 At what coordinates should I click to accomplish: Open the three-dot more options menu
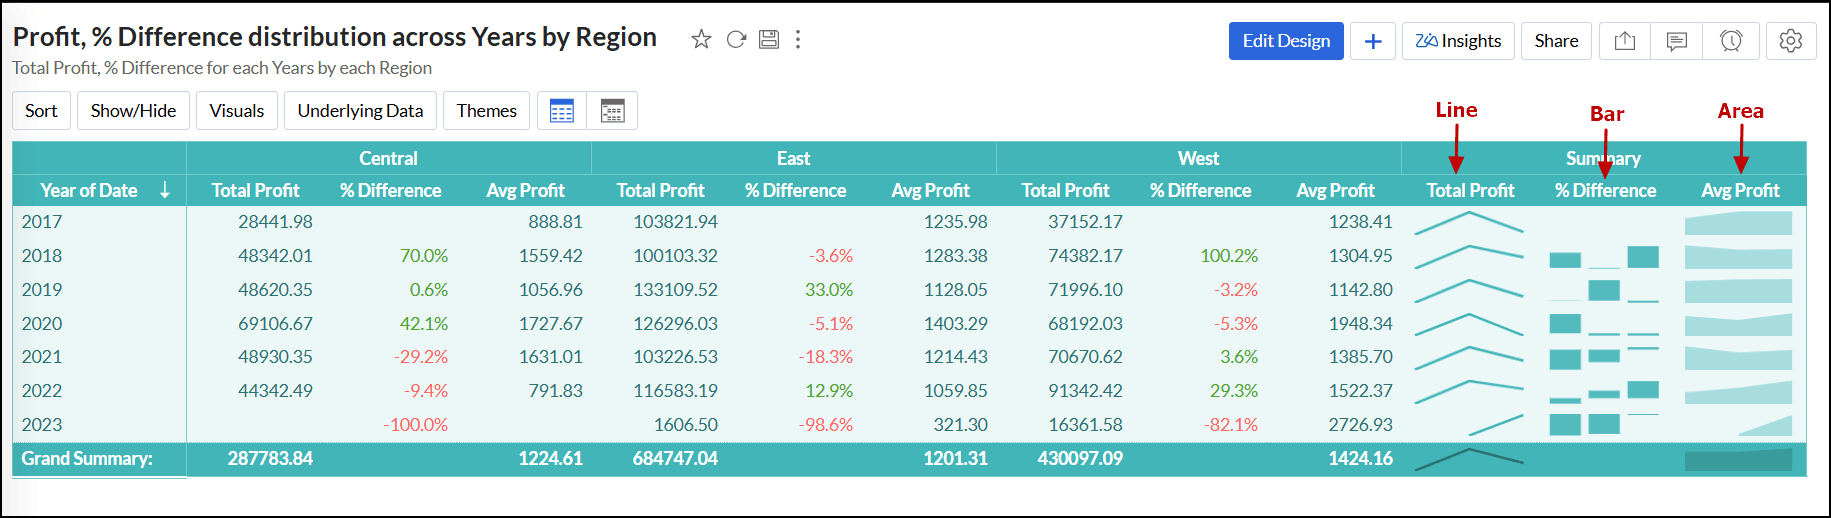[798, 39]
